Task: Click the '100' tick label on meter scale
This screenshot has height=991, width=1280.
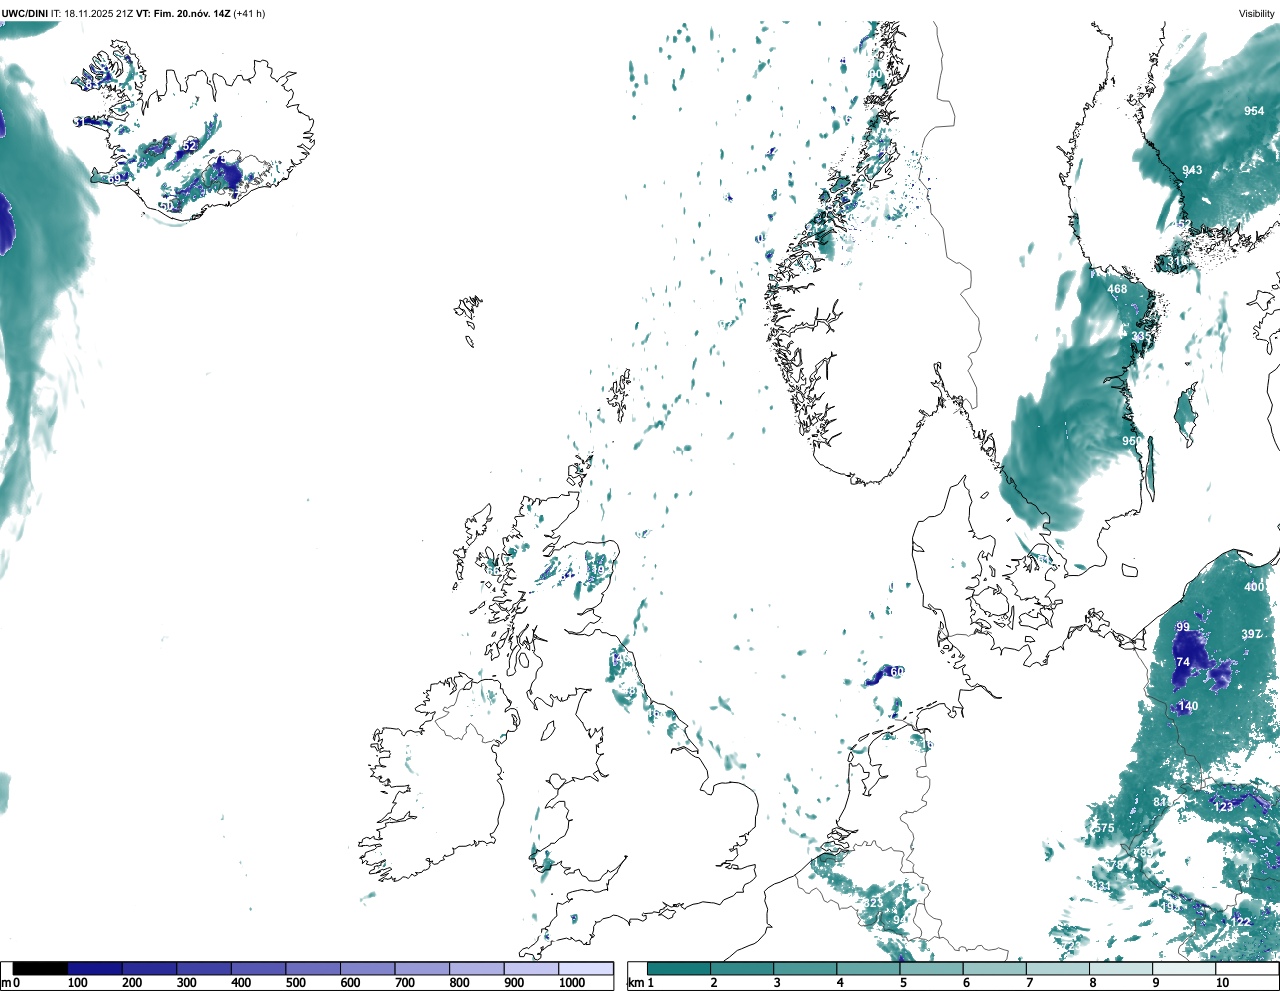Action: (77, 983)
